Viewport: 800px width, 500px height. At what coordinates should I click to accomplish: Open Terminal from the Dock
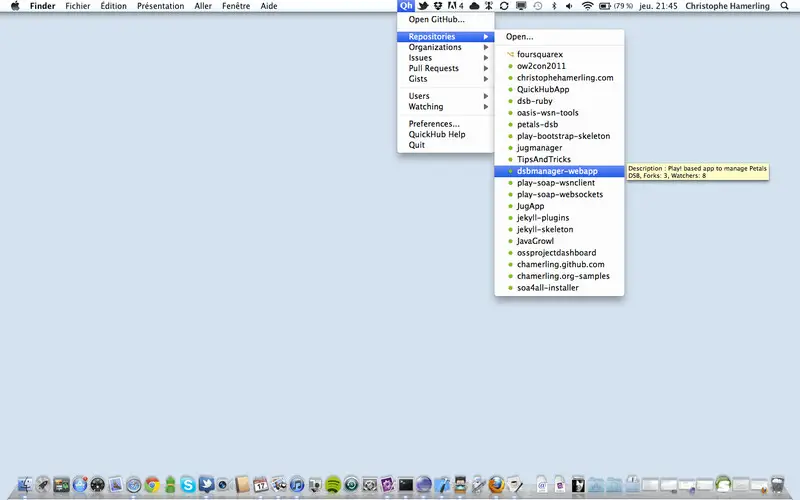406,485
